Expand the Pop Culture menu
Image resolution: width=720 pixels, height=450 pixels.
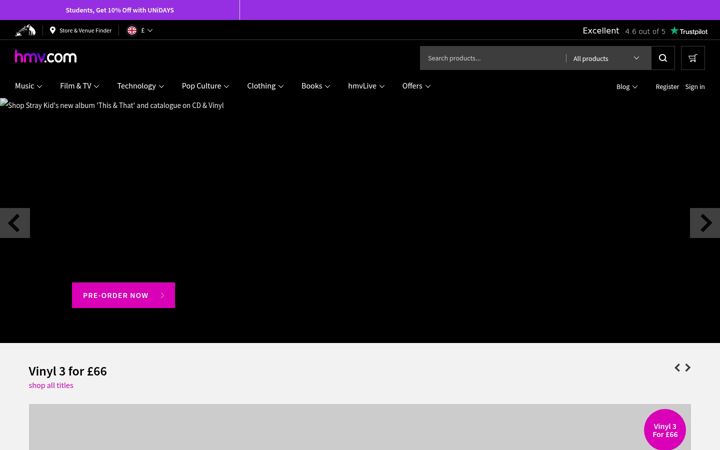point(205,86)
